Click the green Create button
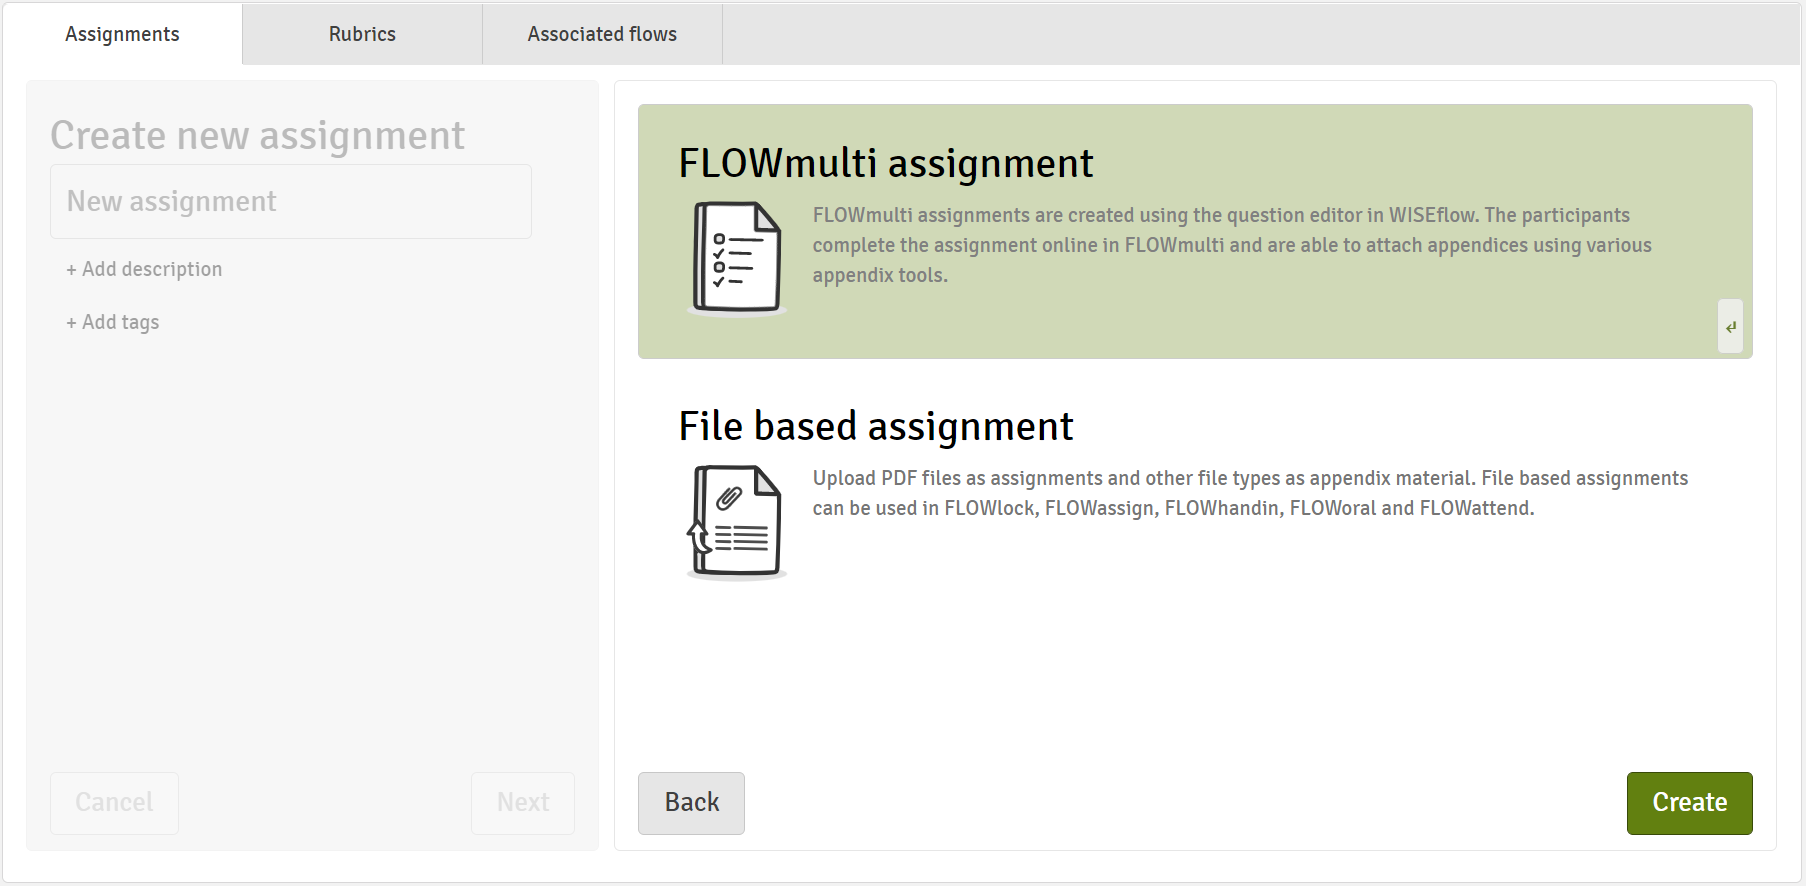The height and width of the screenshot is (886, 1806). click(x=1689, y=803)
